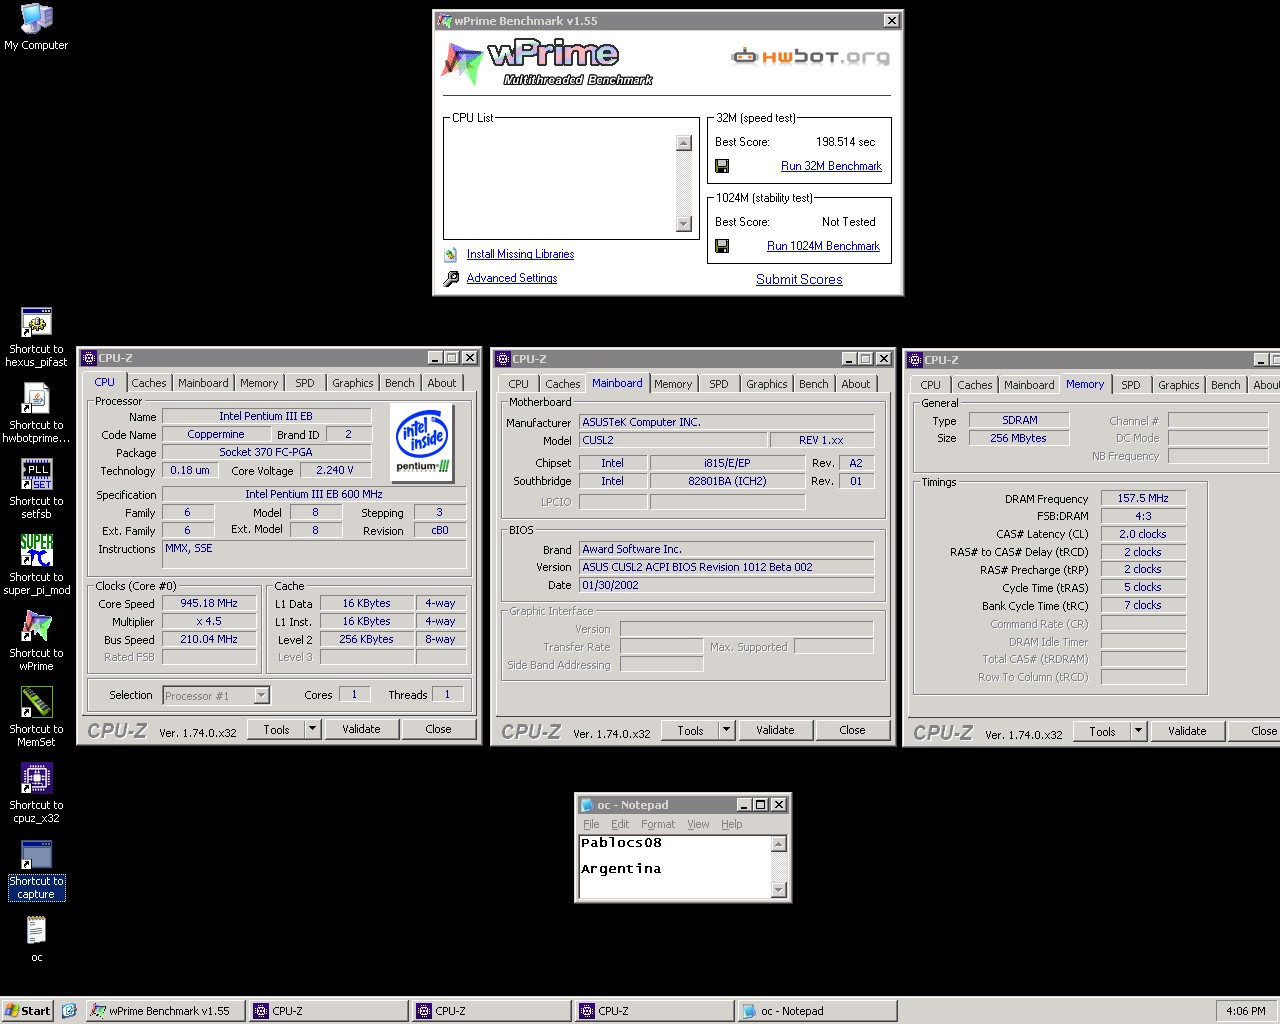Open Bench tab in first CPU-Z window
The width and height of the screenshot is (1280, 1024).
point(400,383)
